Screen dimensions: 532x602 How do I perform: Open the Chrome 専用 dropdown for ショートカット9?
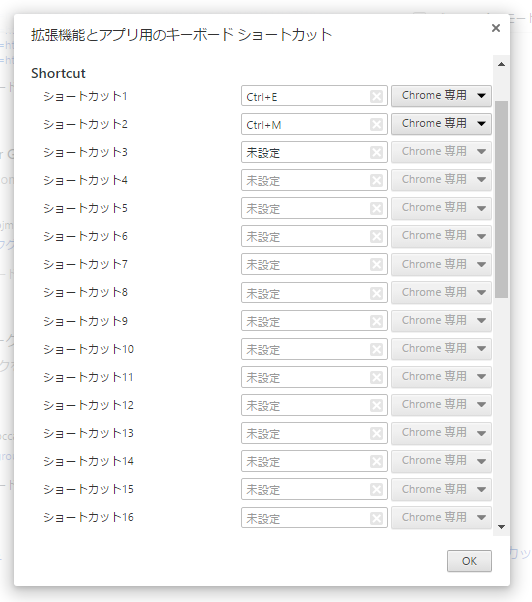tap(441, 321)
